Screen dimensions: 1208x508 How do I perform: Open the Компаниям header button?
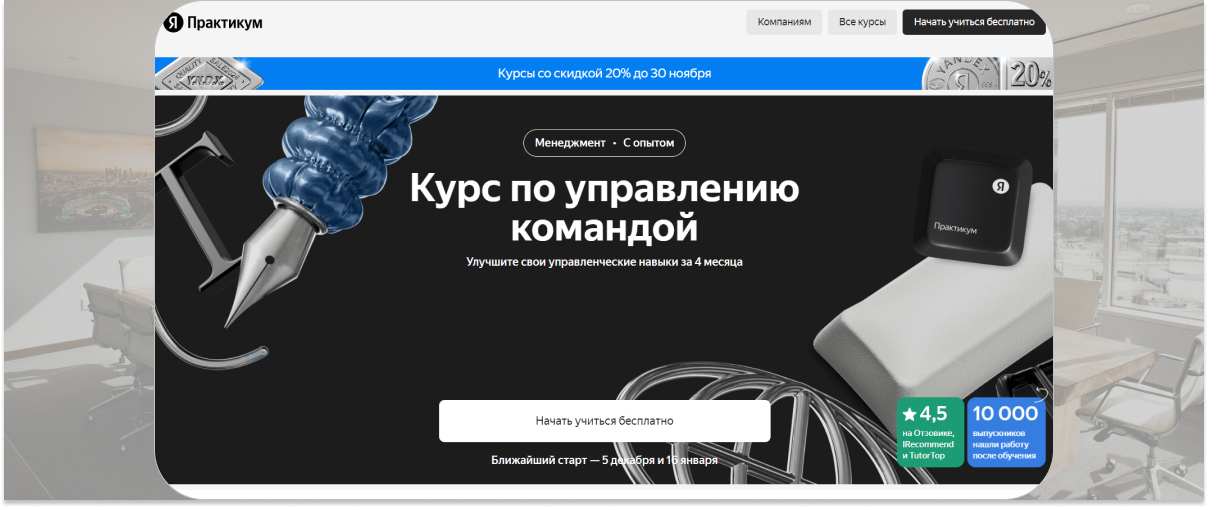click(x=784, y=22)
